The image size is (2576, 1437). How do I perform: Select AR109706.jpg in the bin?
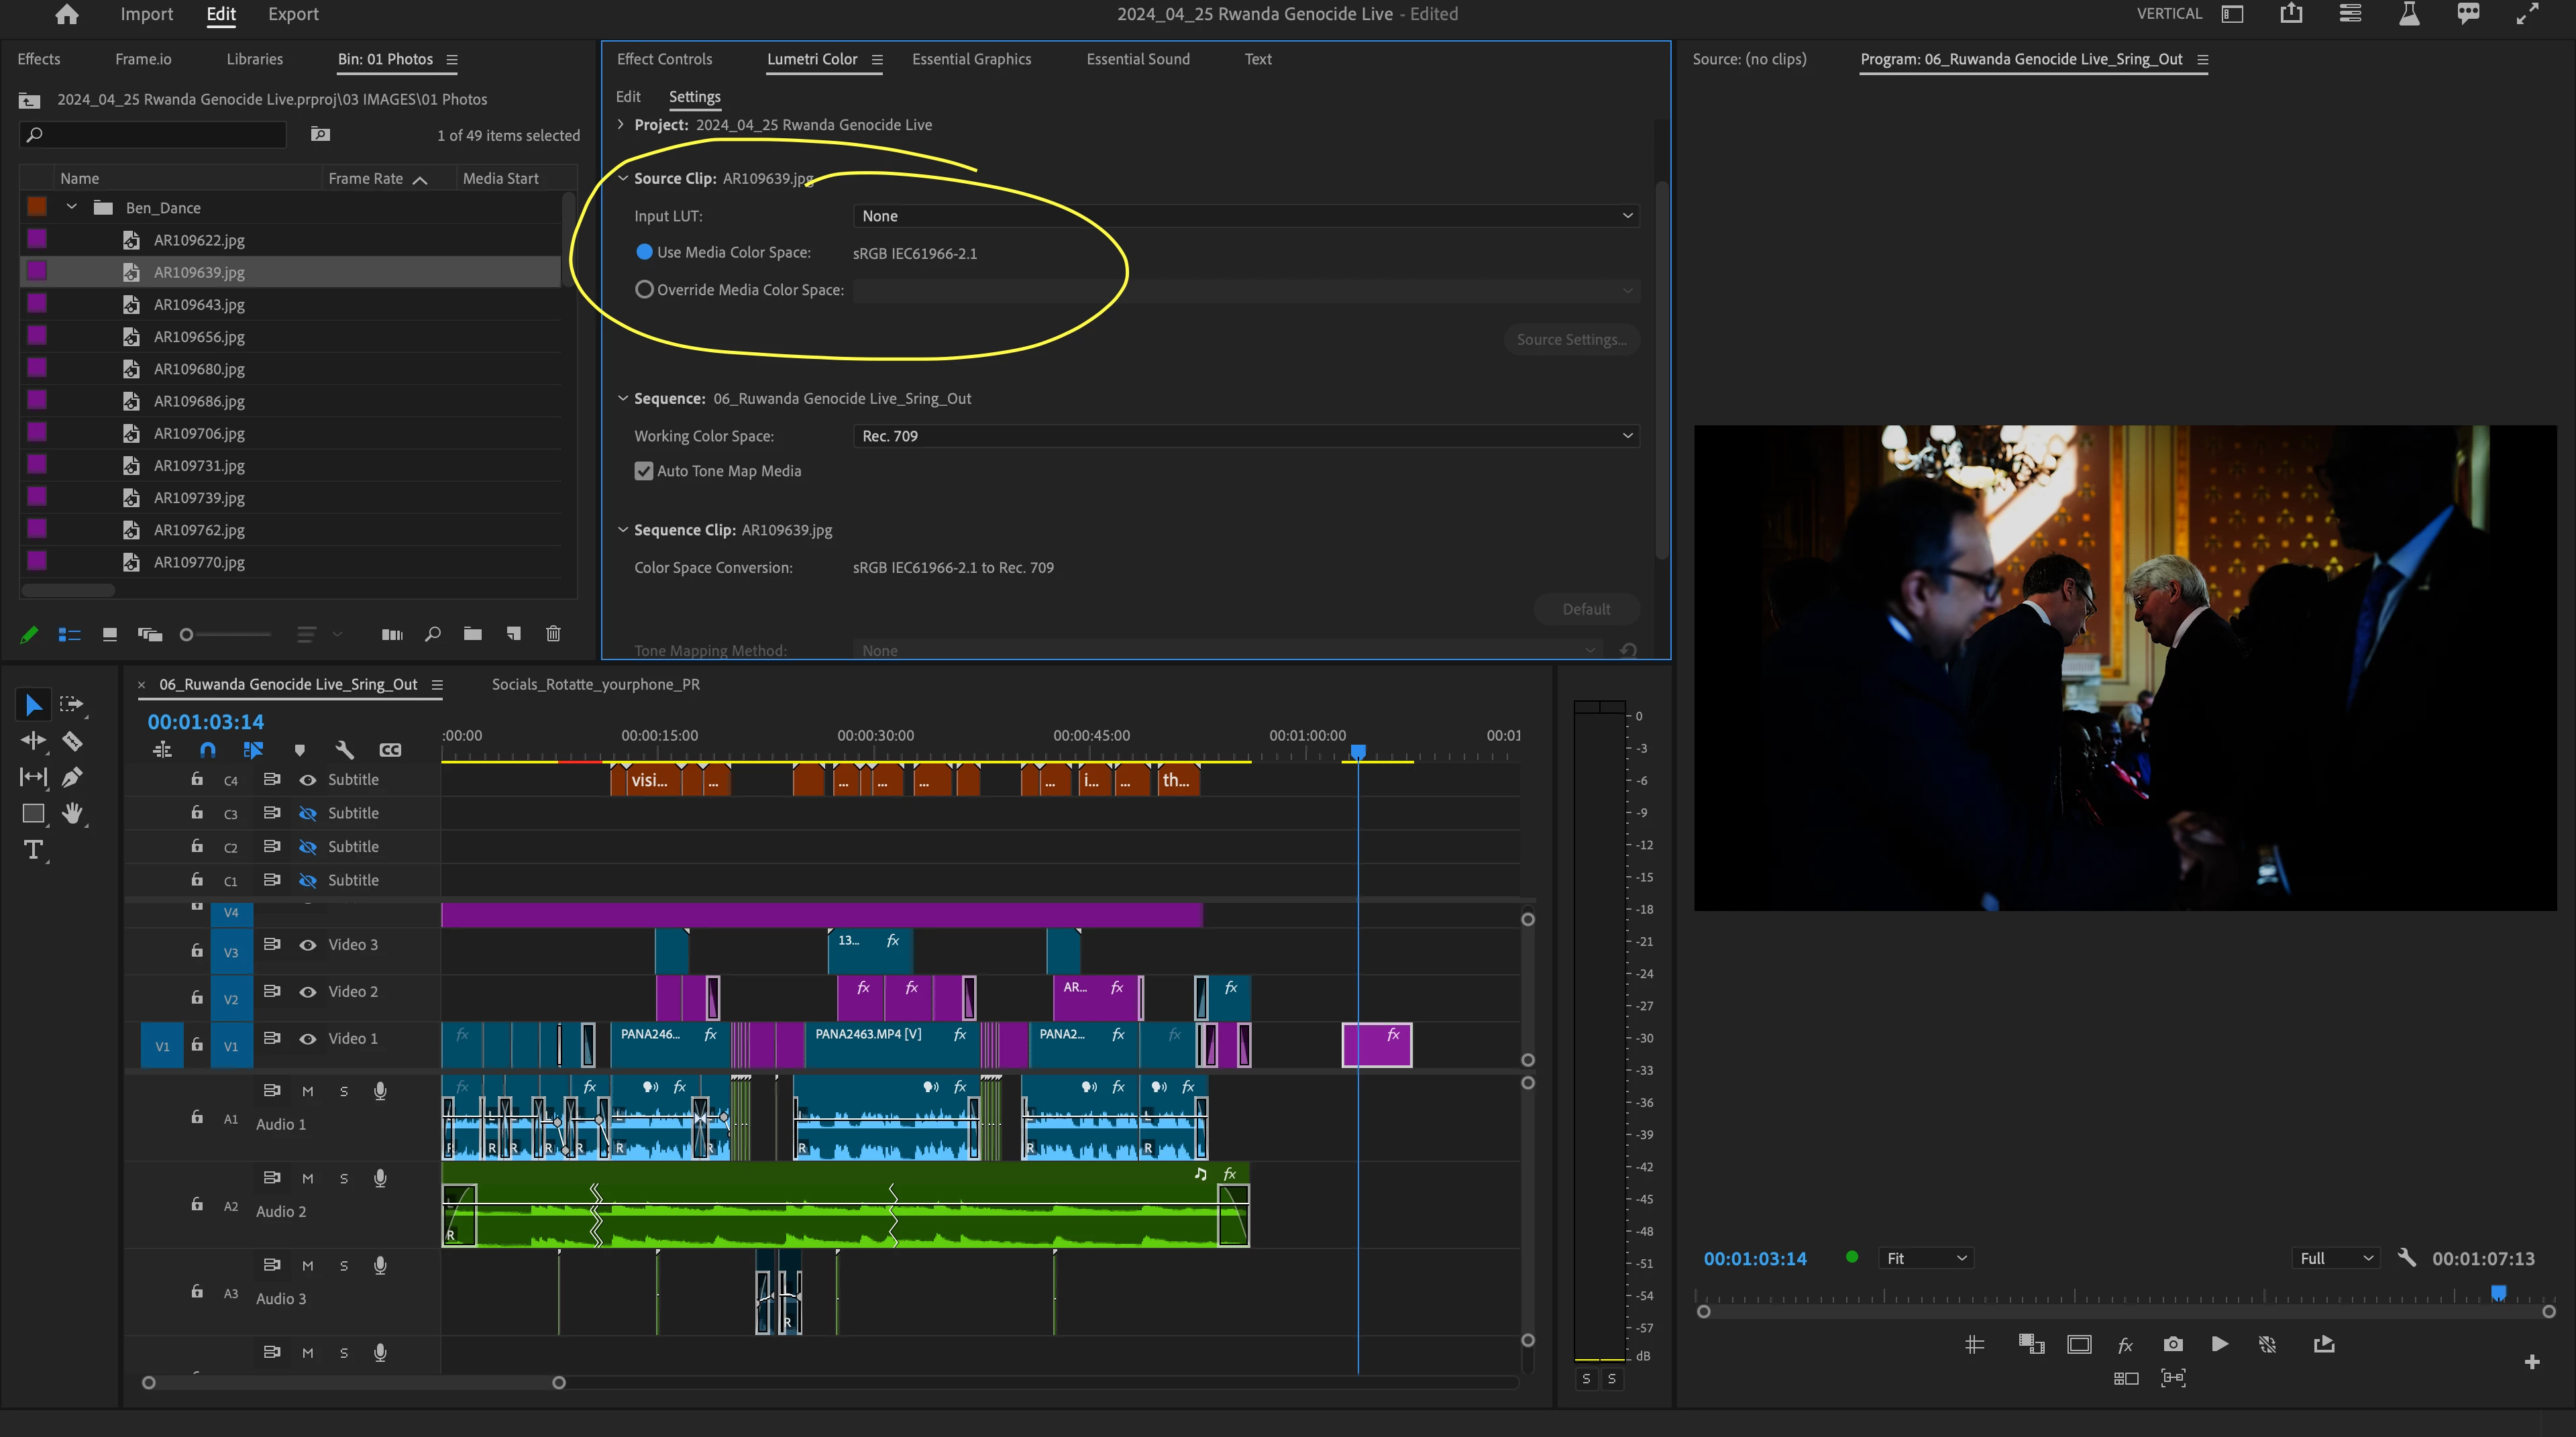pos(199,433)
